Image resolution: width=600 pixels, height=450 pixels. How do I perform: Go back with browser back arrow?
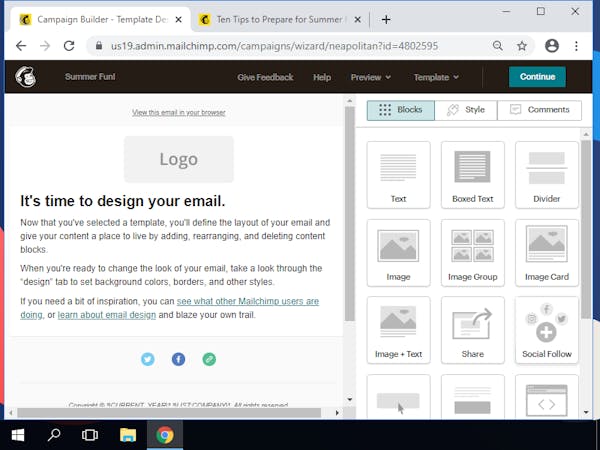[x=21, y=46]
